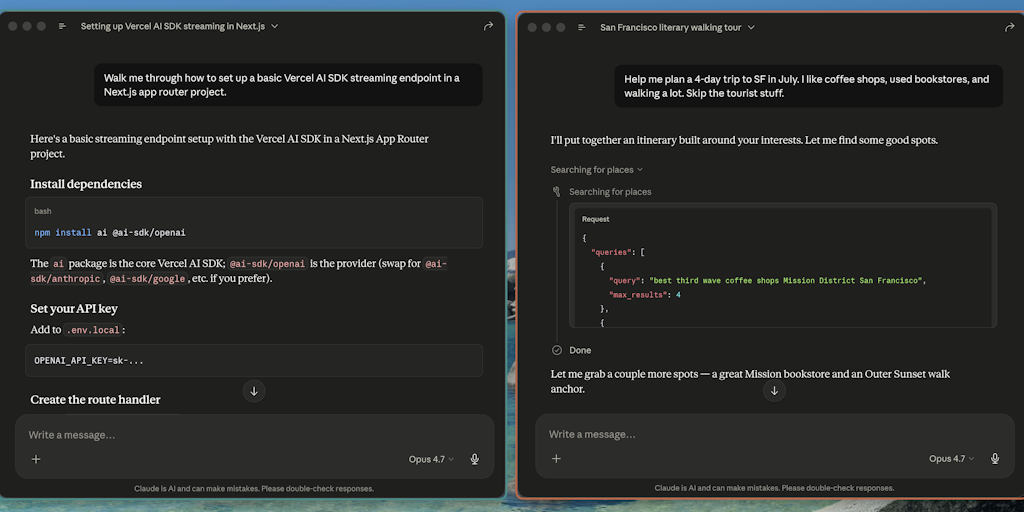Open San Francisco literary walking tour title dropdown
Viewport: 1024px width, 512px height.
677,27
